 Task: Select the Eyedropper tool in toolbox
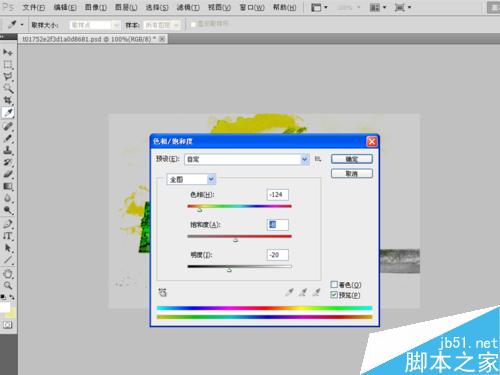8,113
